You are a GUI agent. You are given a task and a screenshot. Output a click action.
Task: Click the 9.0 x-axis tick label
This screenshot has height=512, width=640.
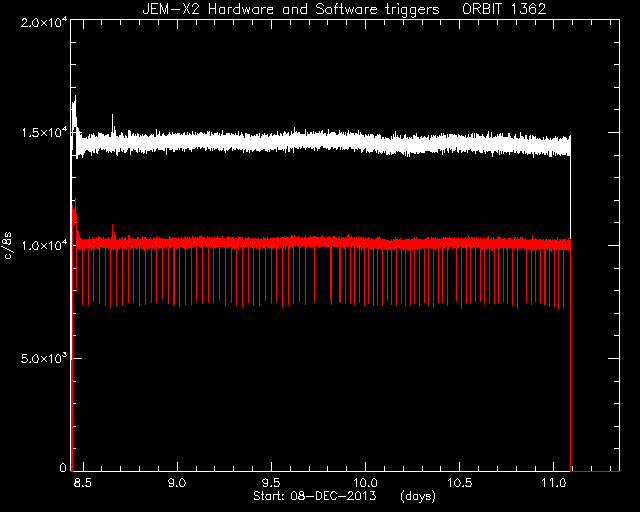(x=177, y=483)
